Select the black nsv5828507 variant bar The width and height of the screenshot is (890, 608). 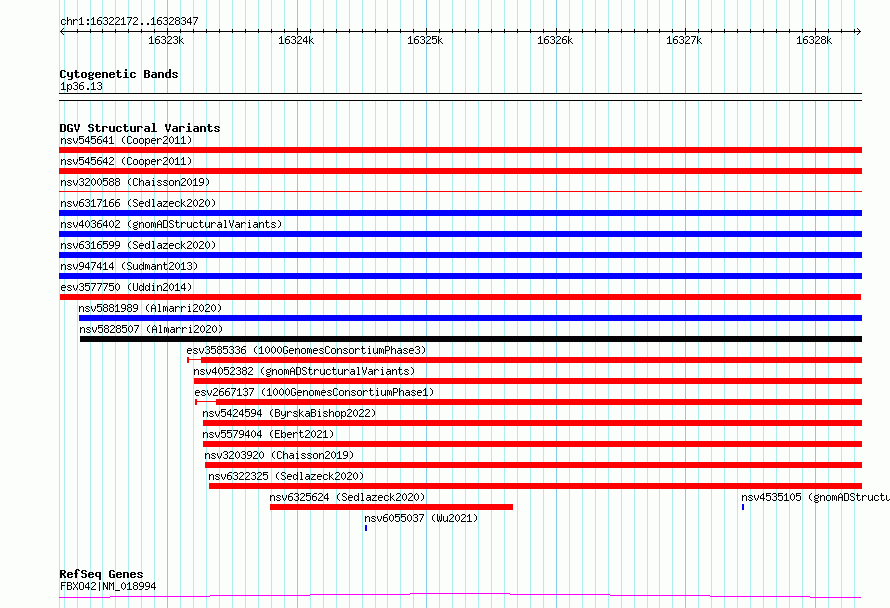coord(471,339)
